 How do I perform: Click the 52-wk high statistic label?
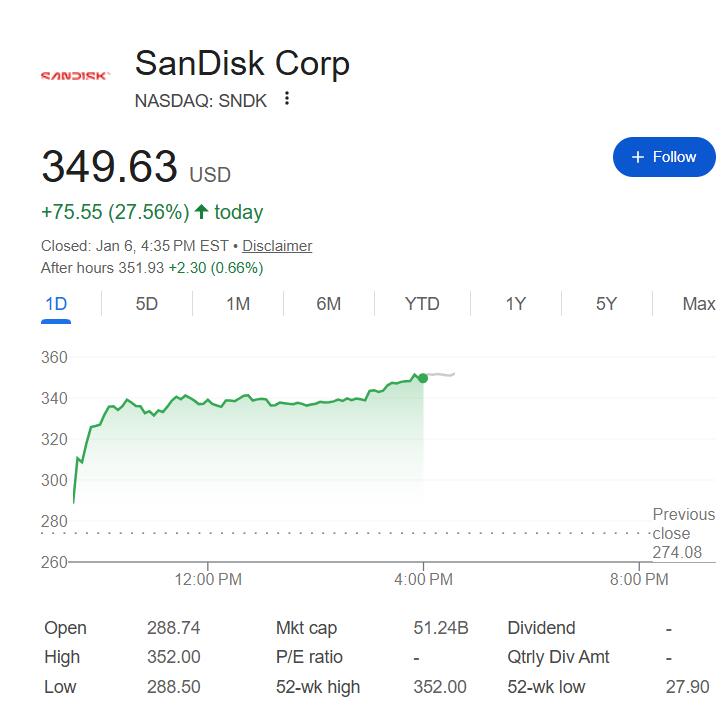click(318, 687)
